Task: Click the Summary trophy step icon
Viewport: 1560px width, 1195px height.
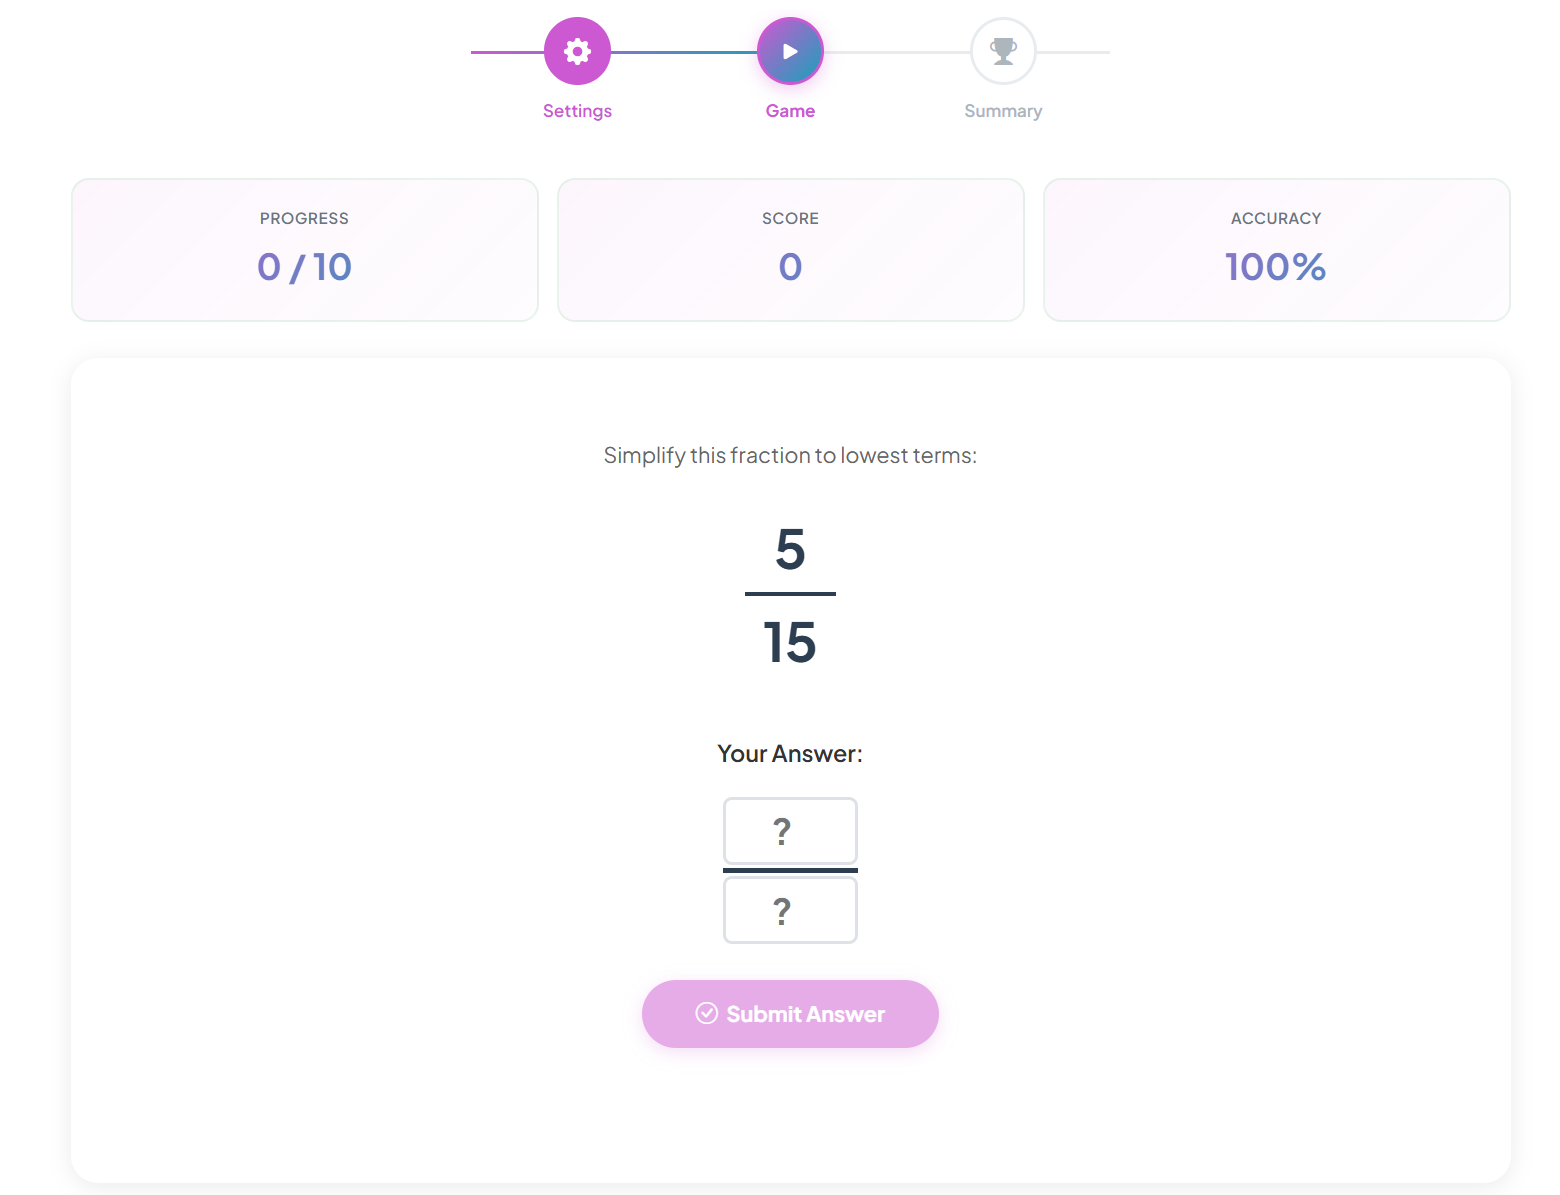Action: click(1003, 51)
